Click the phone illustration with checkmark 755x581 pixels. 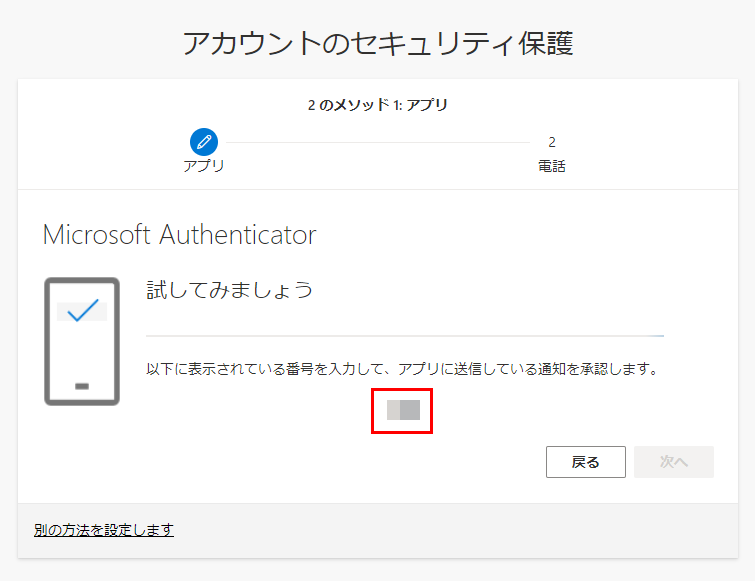pyautogui.click(x=82, y=341)
